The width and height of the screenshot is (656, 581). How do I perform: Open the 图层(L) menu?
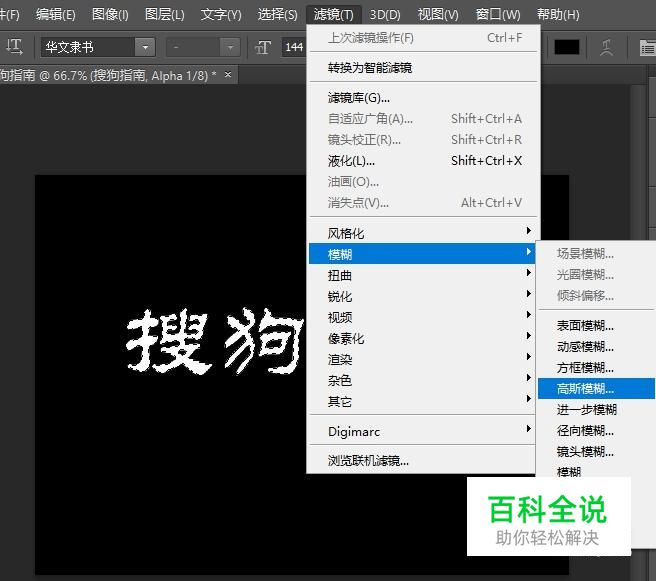pyautogui.click(x=164, y=15)
